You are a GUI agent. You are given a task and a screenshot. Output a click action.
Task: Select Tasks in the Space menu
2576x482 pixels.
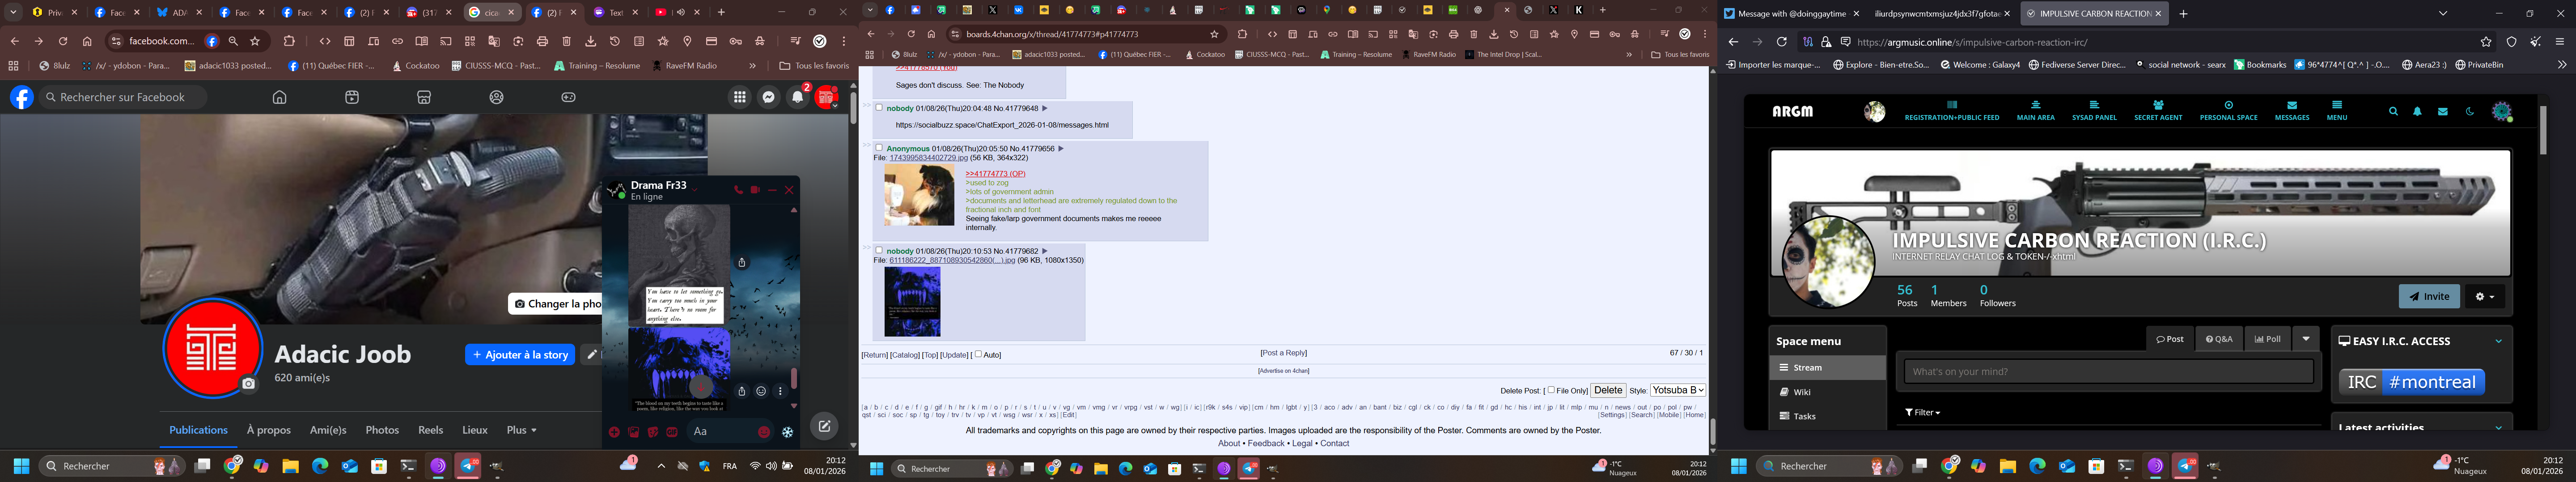(x=1827, y=416)
